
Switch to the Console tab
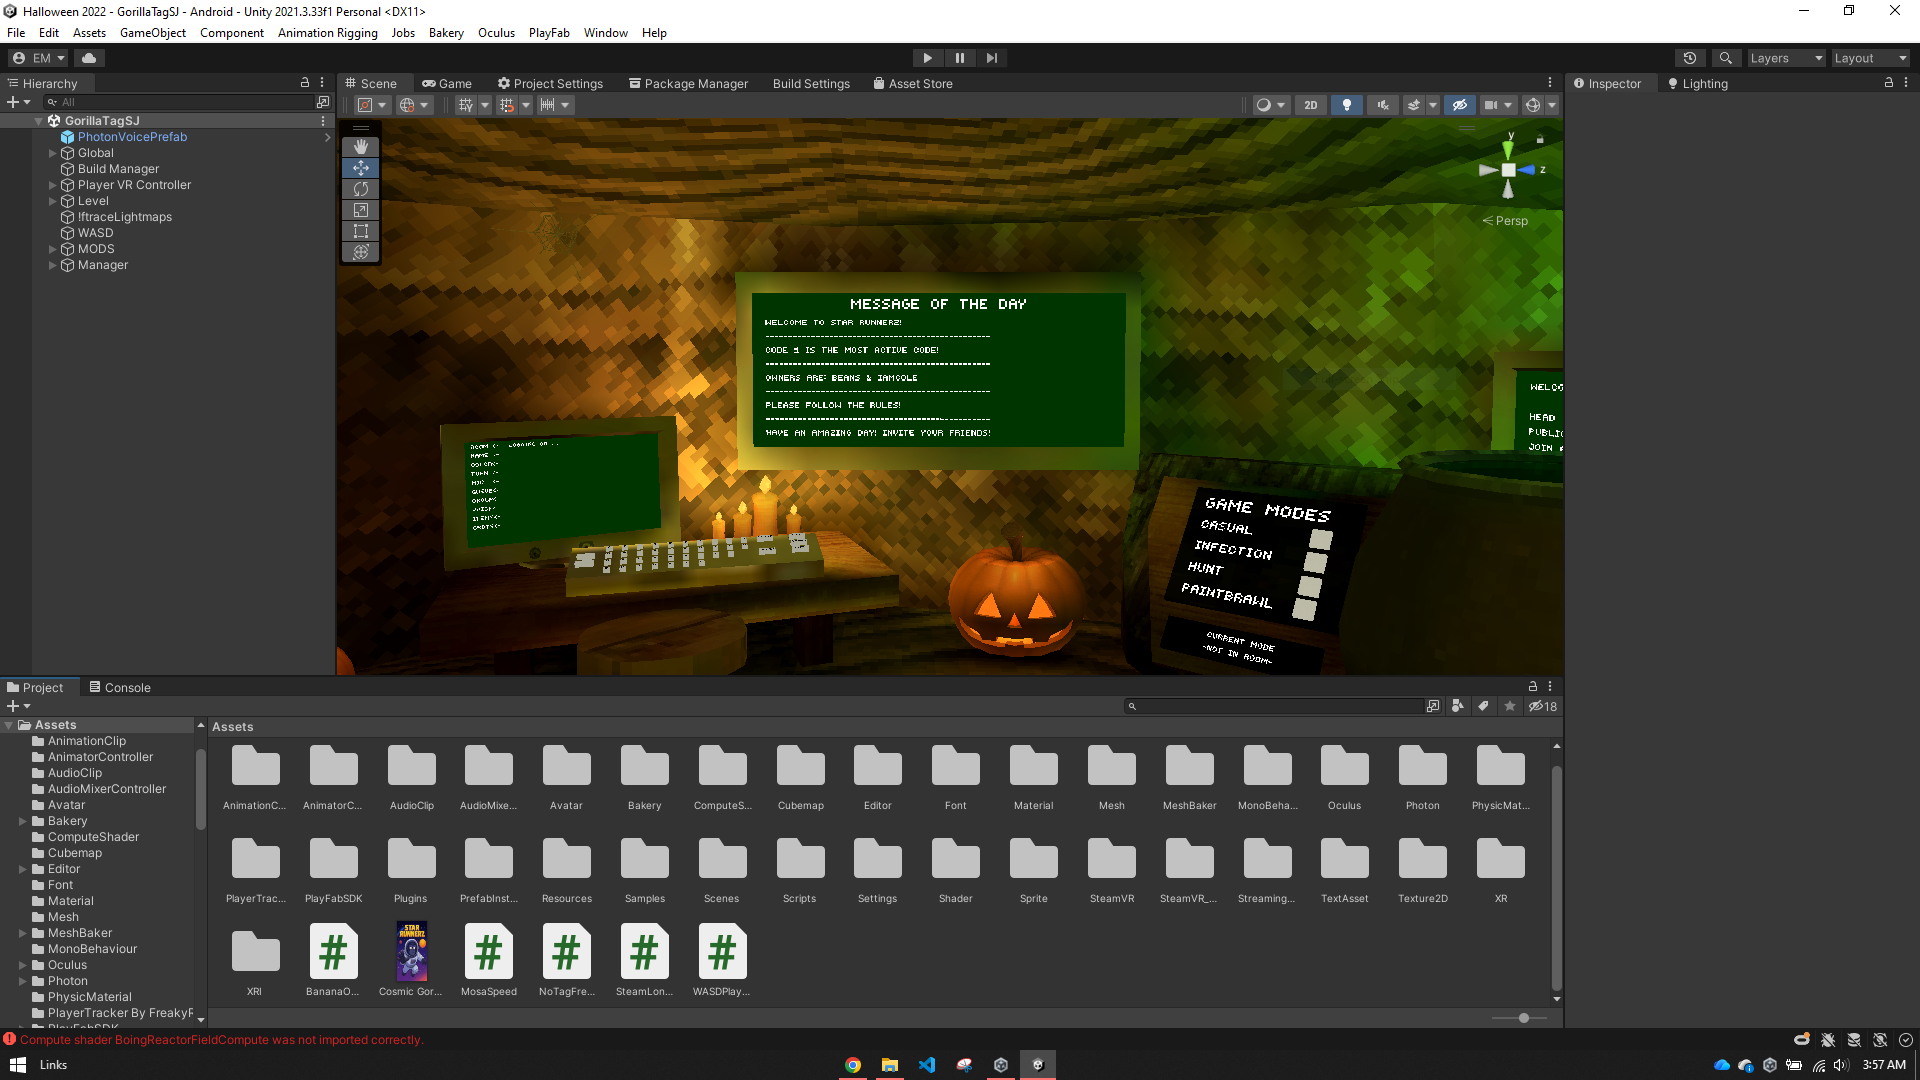[120, 687]
